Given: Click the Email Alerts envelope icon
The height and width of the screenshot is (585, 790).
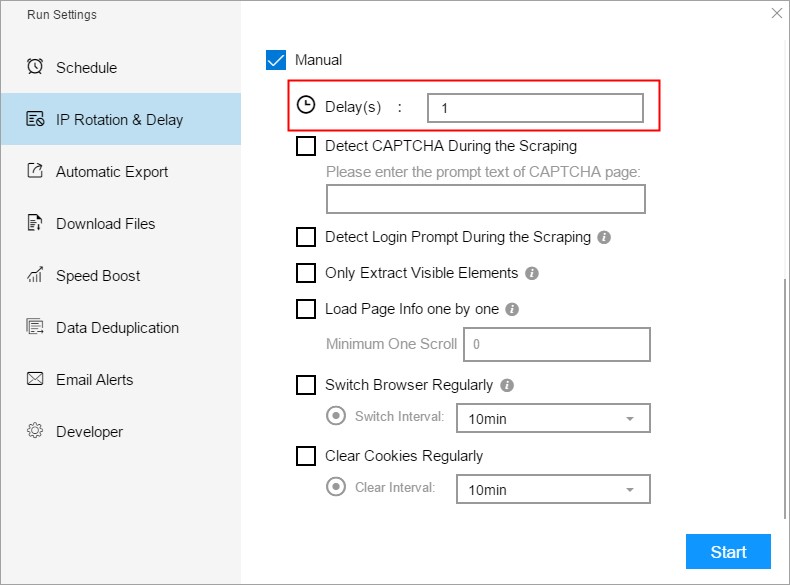Looking at the screenshot, I should 35,379.
